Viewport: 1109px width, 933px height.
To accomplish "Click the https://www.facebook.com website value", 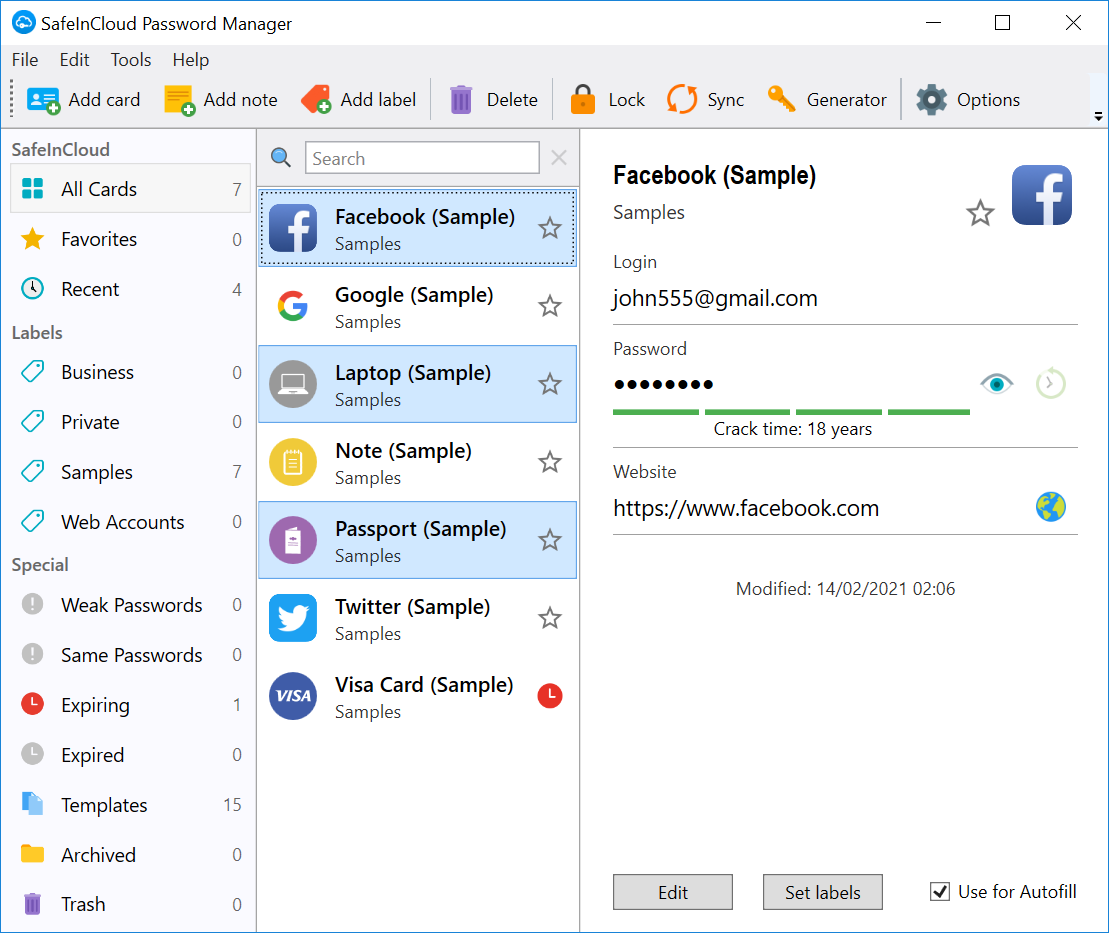I will (746, 509).
